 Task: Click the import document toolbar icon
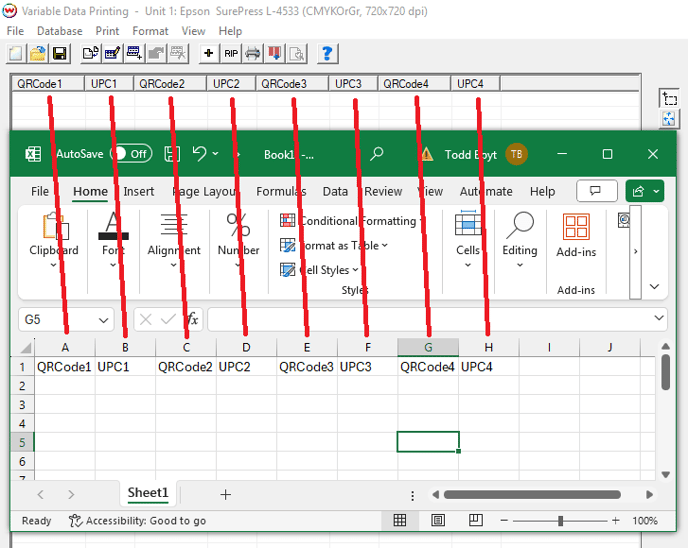91,54
